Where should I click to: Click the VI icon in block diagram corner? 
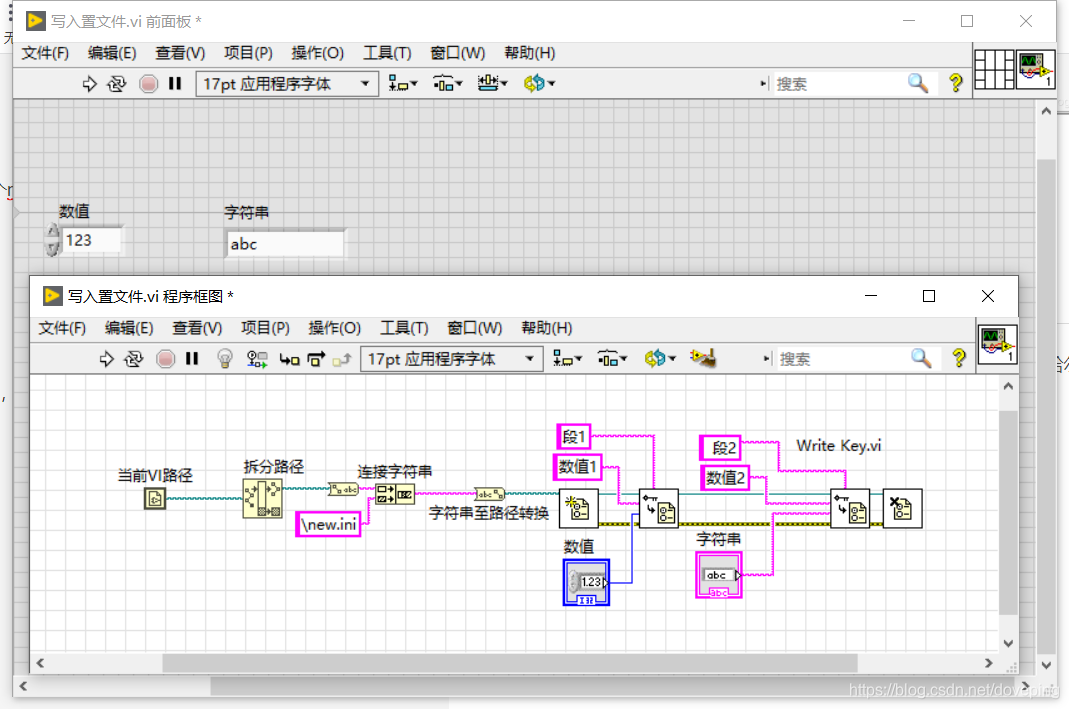[x=997, y=344]
